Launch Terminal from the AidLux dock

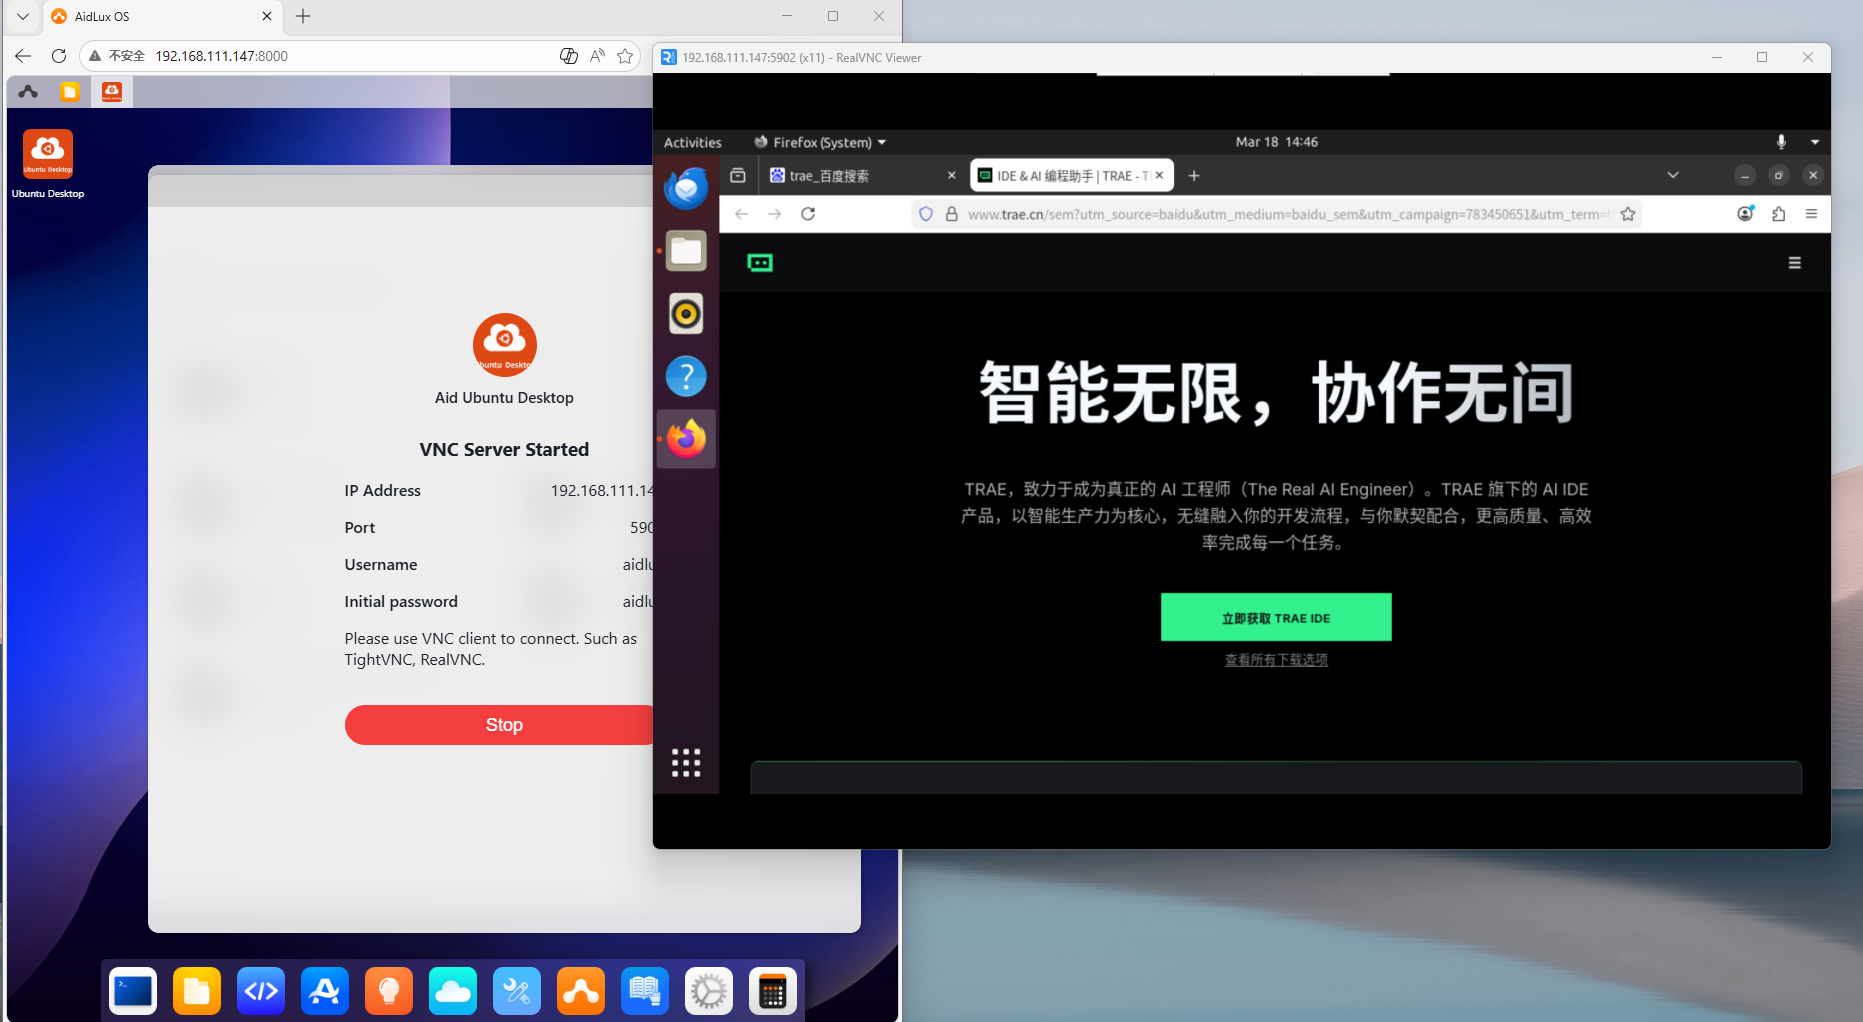(x=133, y=991)
